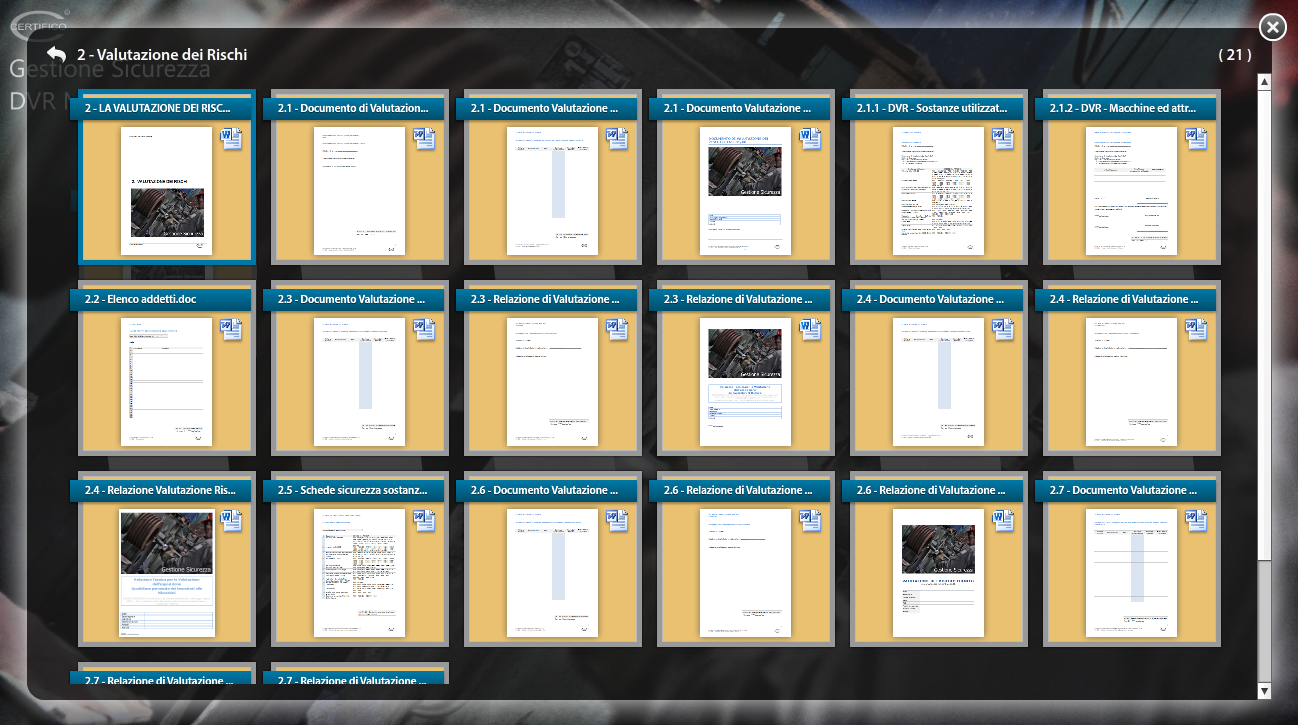The height and width of the screenshot is (725, 1298).
Task: Open the 2.3 Documento Valutazione page preview
Action: pos(360,381)
